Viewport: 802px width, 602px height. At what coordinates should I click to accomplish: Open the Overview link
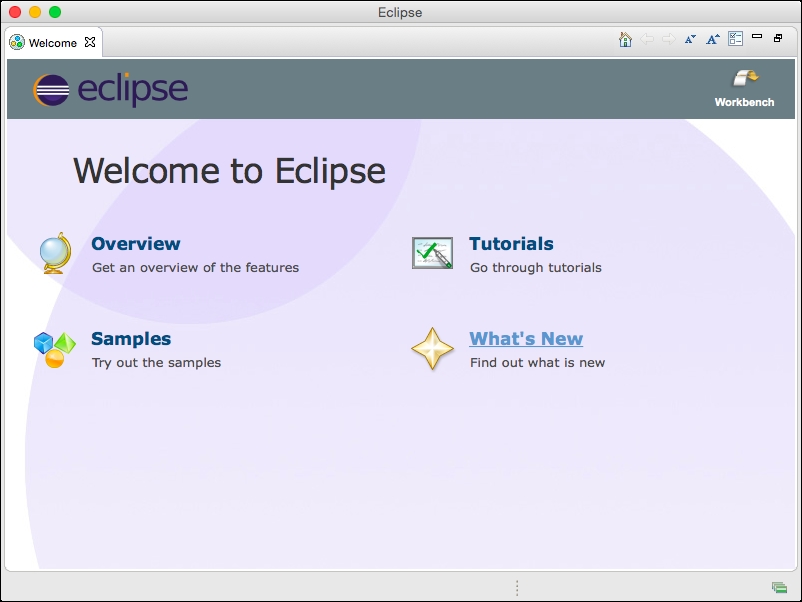pos(136,244)
